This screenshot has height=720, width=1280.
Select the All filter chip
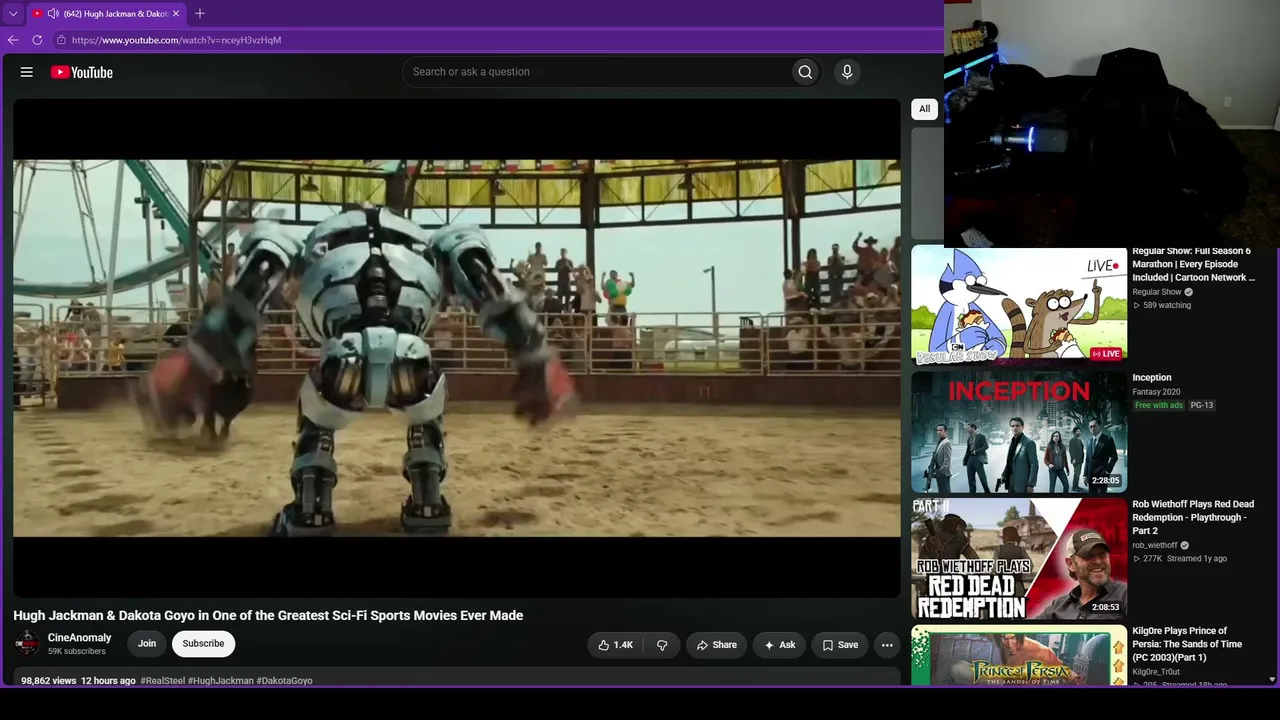pos(924,109)
